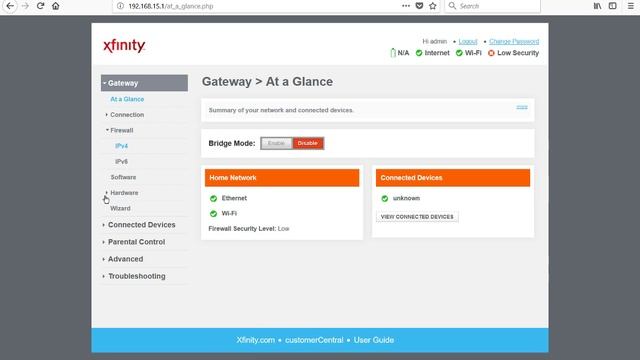Enable Bridge Mode

point(276,143)
